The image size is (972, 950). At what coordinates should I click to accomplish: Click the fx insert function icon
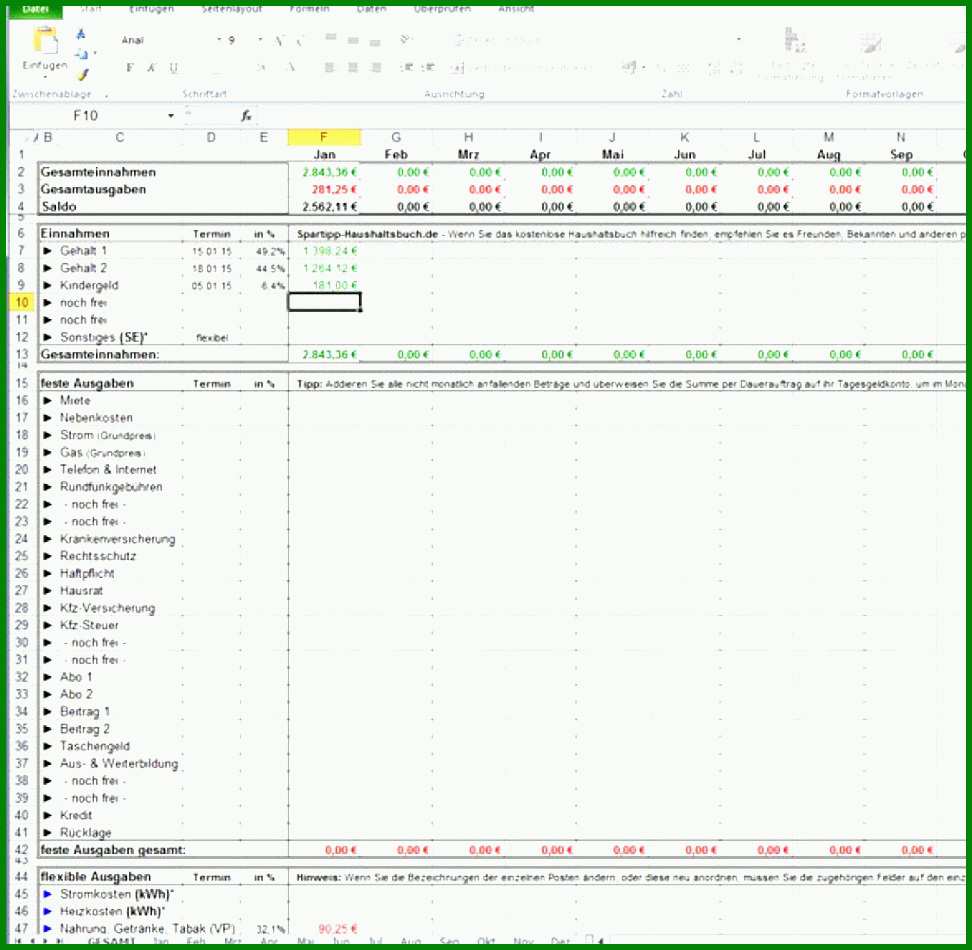[246, 115]
